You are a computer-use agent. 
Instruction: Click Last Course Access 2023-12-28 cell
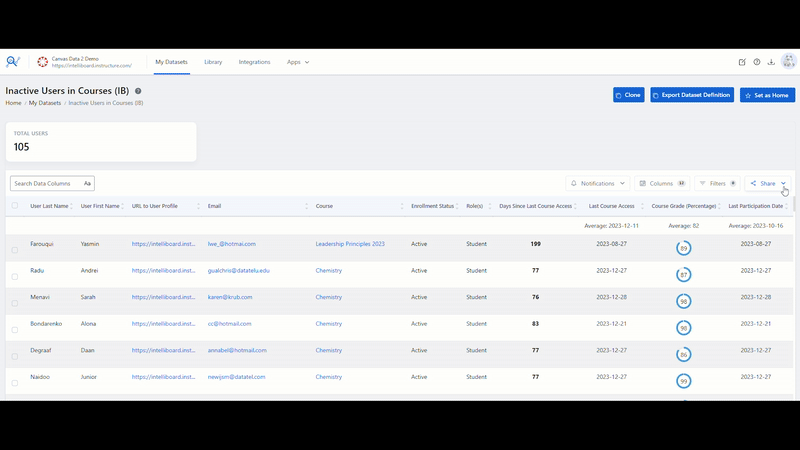click(611, 297)
